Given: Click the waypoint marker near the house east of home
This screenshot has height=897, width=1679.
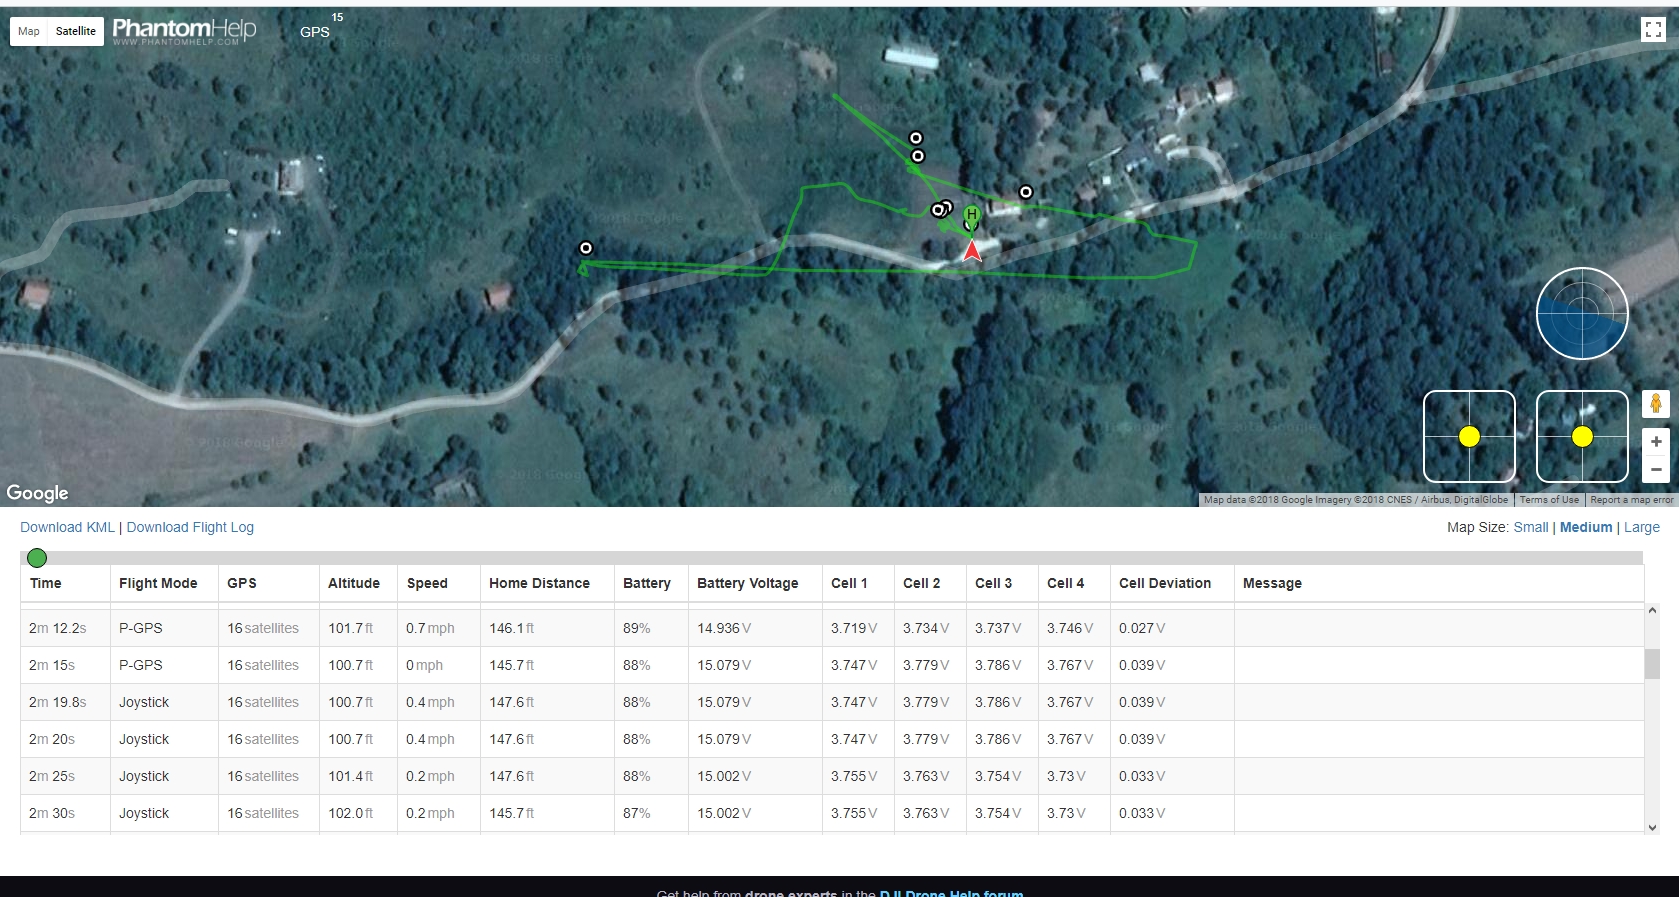Looking at the screenshot, I should [x=1026, y=192].
